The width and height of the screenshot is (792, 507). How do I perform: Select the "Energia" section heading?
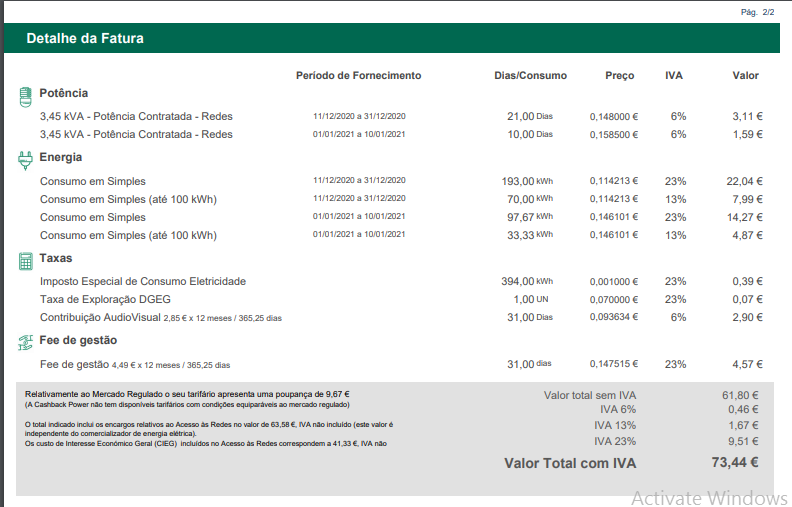click(61, 157)
